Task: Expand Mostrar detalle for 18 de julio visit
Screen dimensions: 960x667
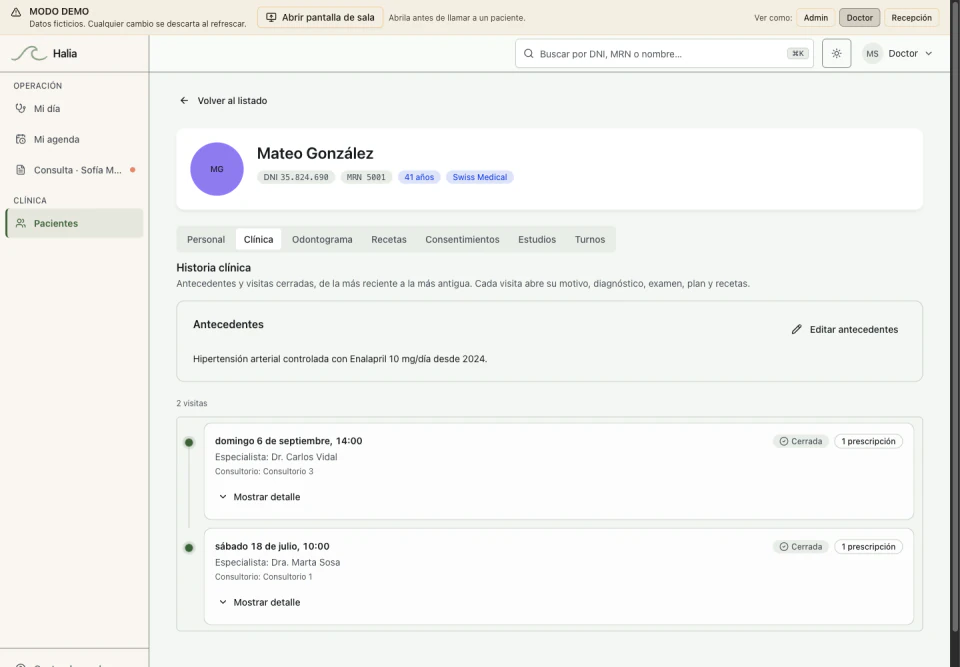Action: coord(260,602)
